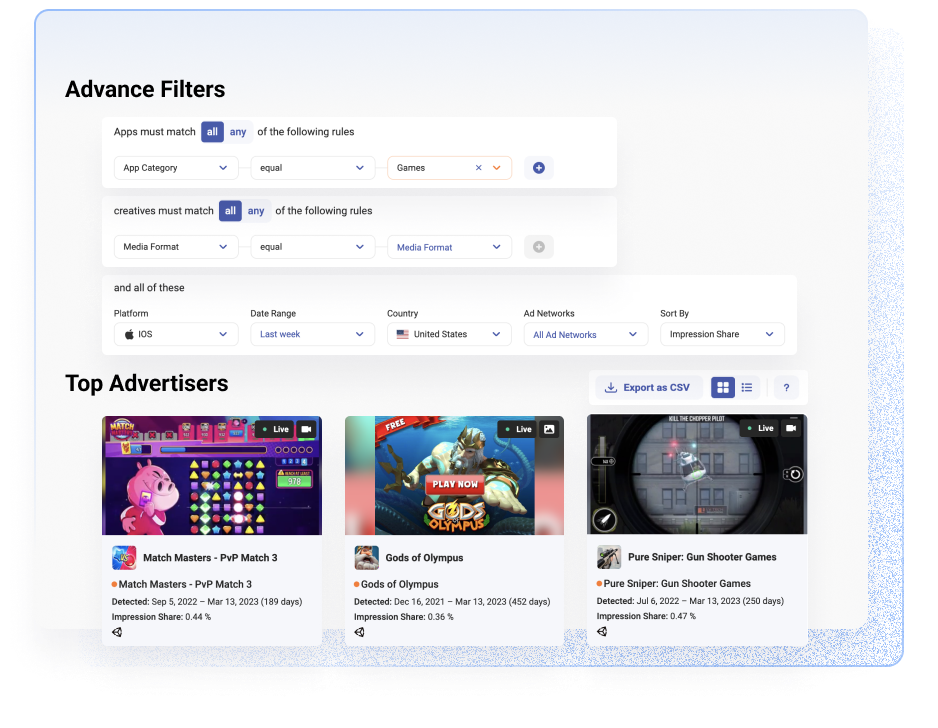Set apps rule matching to all
Viewport: 938px width, 728px height.
(x=212, y=132)
